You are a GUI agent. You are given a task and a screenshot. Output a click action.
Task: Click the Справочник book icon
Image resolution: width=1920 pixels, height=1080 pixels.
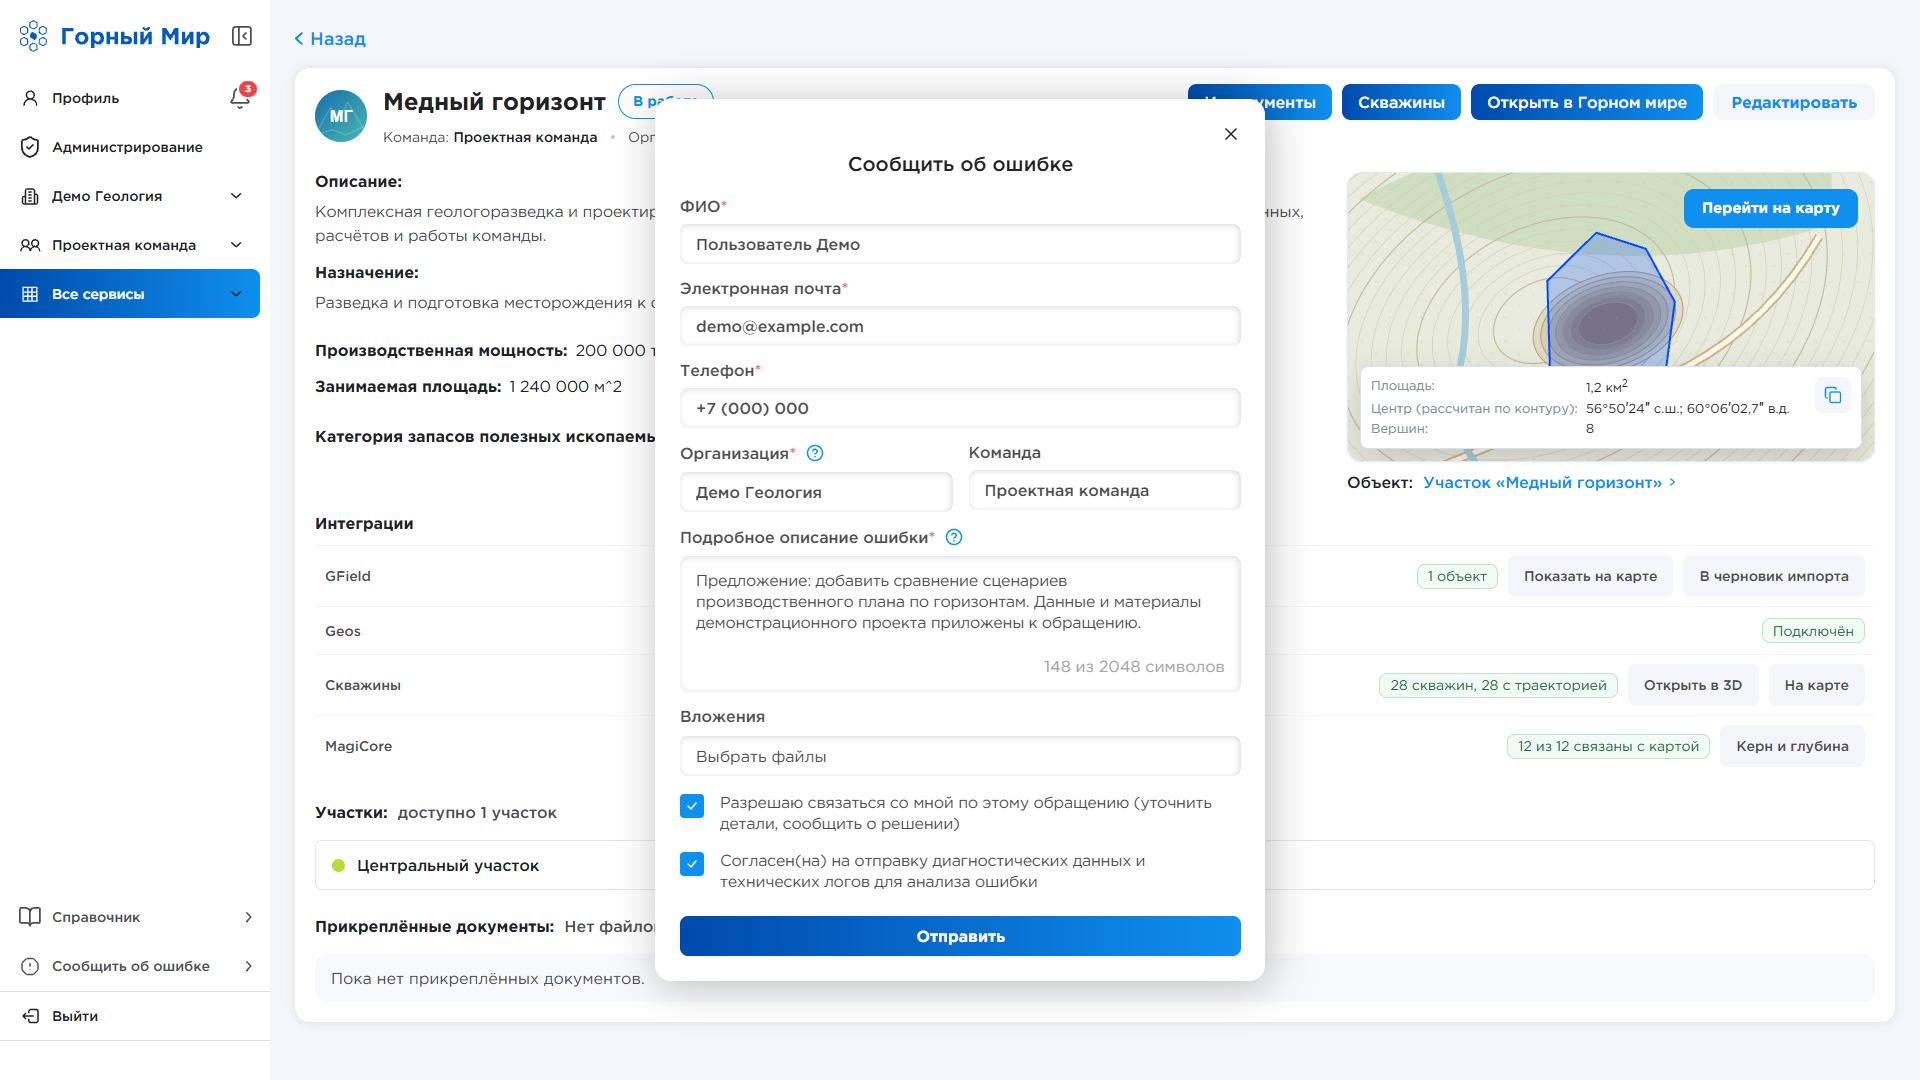tap(30, 917)
